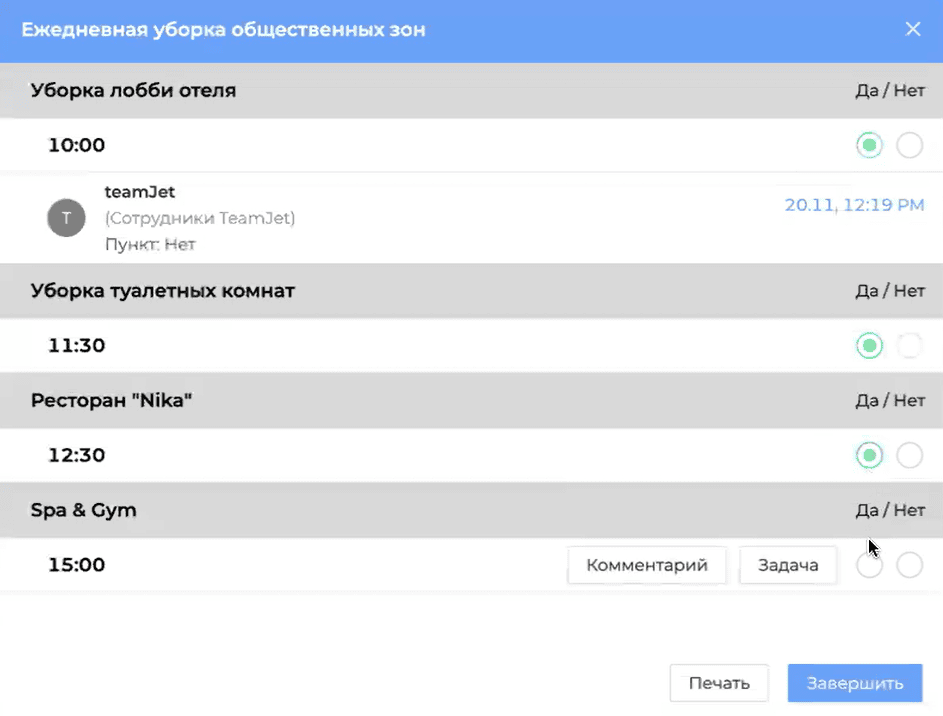This screenshot has width=943, height=716.
Task: Select "Да" for the 10:00 lobby cleaning
Action: tap(869, 146)
